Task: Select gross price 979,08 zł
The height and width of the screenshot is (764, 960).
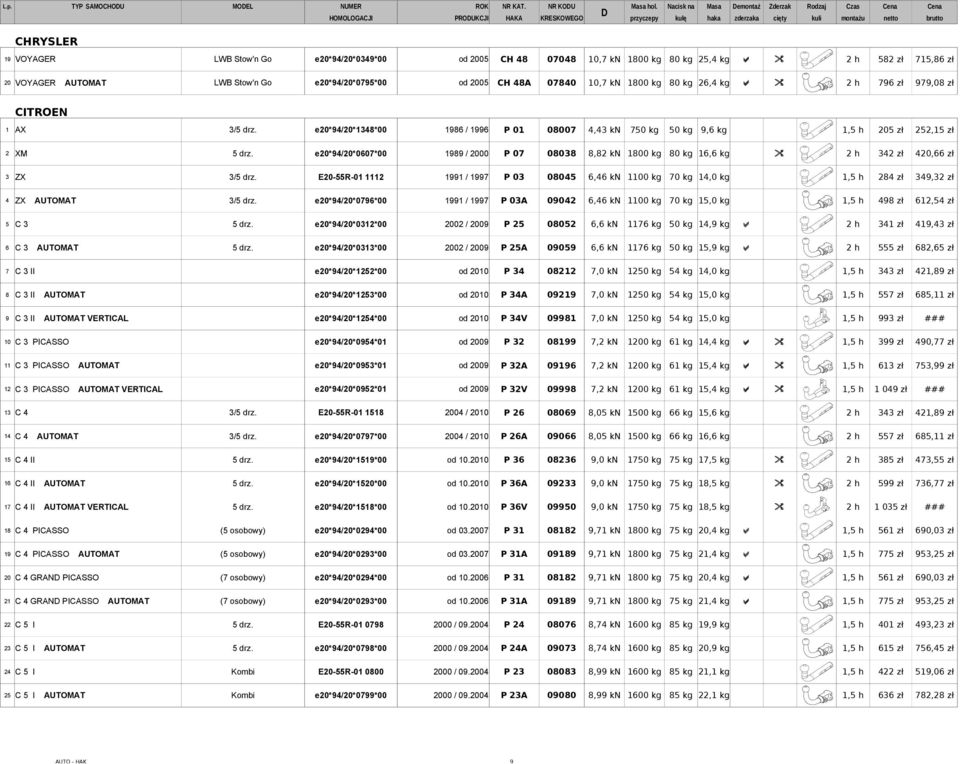Action: (x=934, y=83)
